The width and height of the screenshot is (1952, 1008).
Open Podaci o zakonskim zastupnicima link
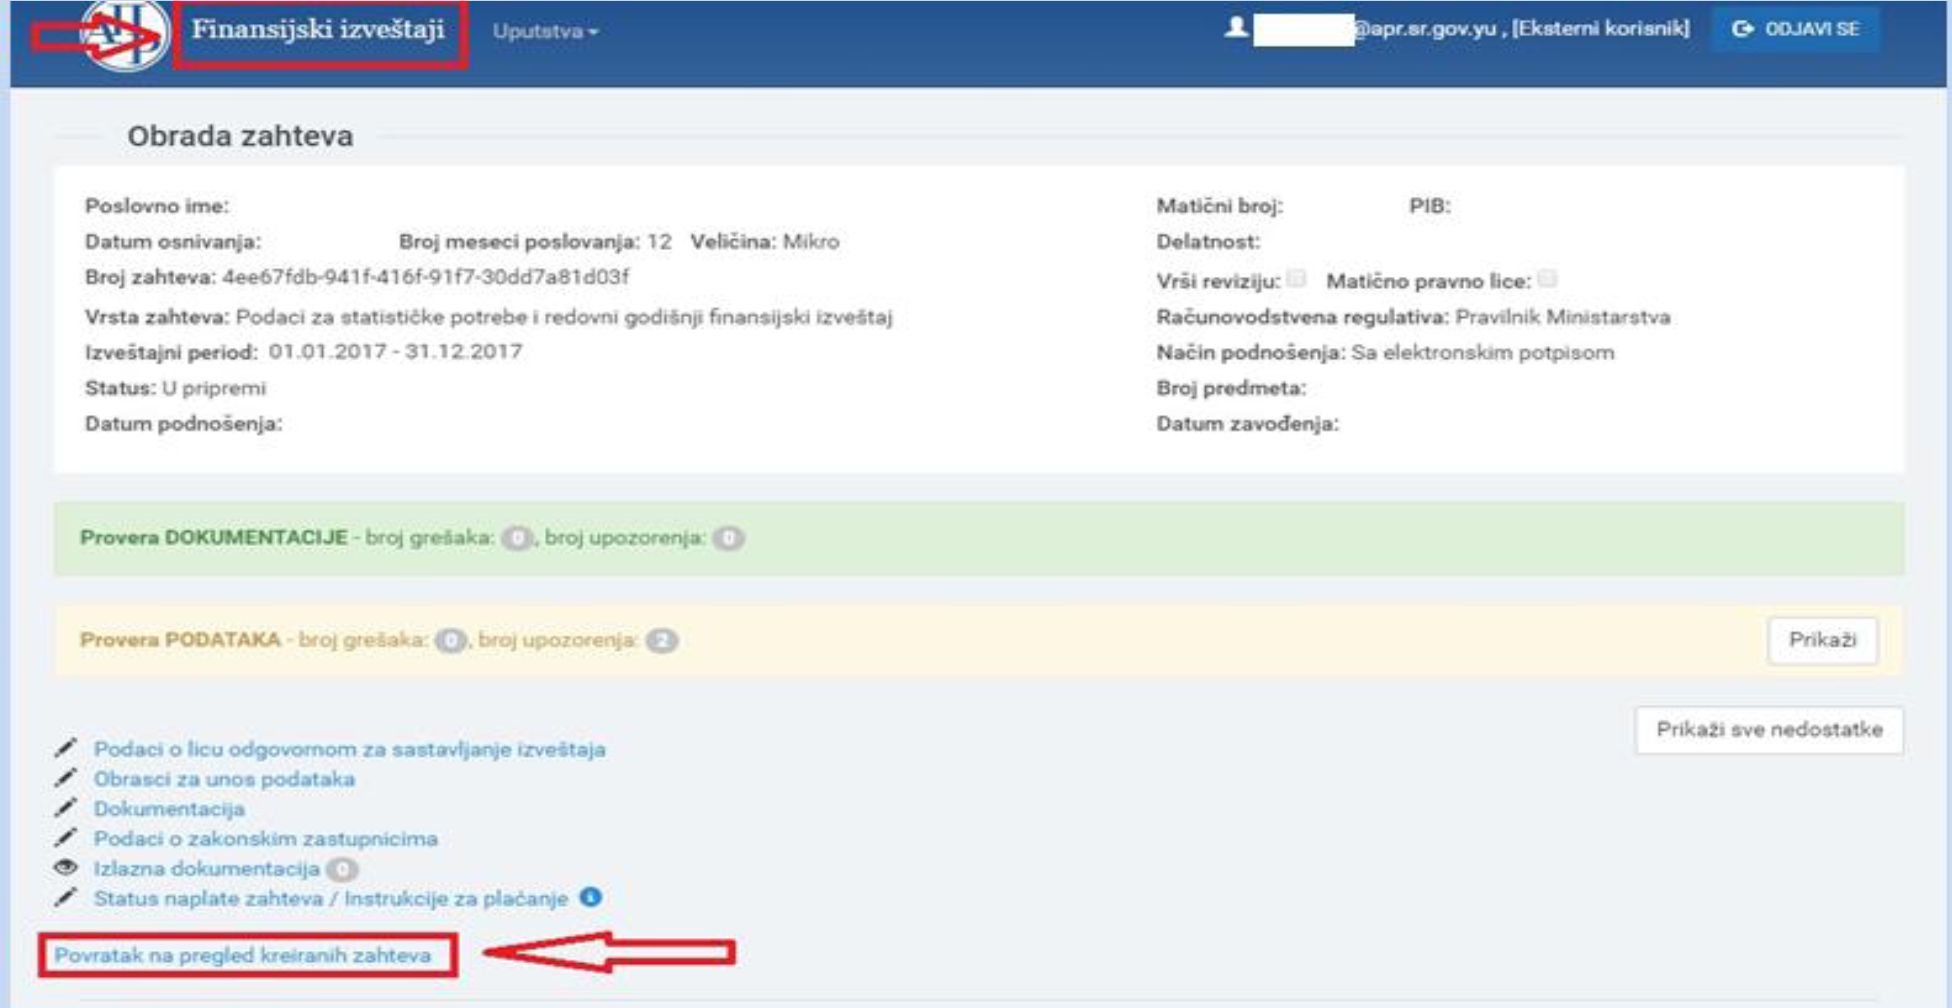[x=265, y=839]
